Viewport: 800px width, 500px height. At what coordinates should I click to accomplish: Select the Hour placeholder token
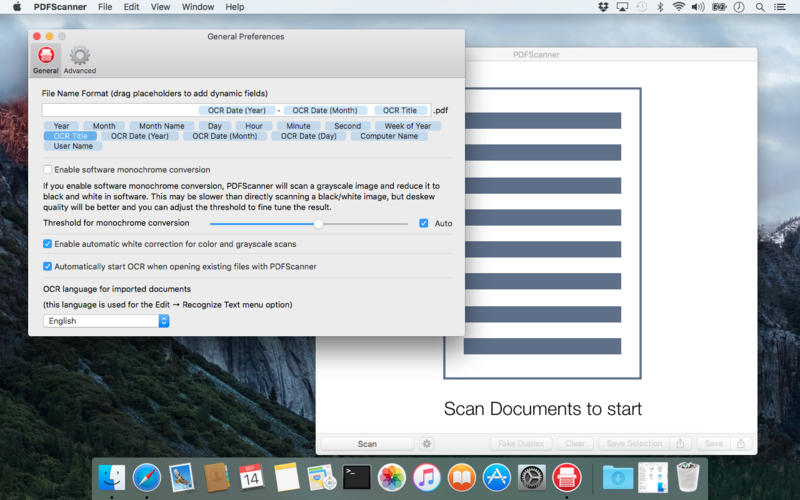254,126
